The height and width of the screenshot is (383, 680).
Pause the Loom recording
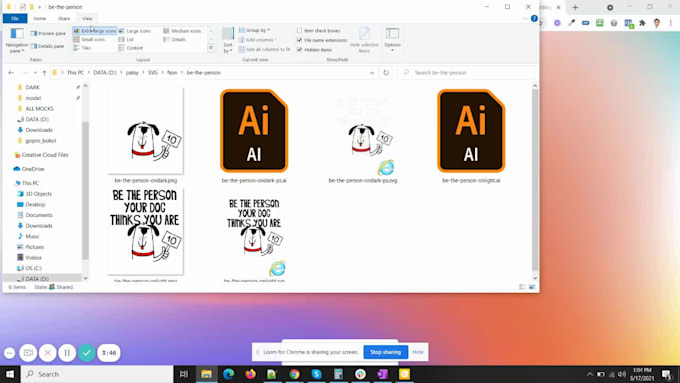click(67, 353)
